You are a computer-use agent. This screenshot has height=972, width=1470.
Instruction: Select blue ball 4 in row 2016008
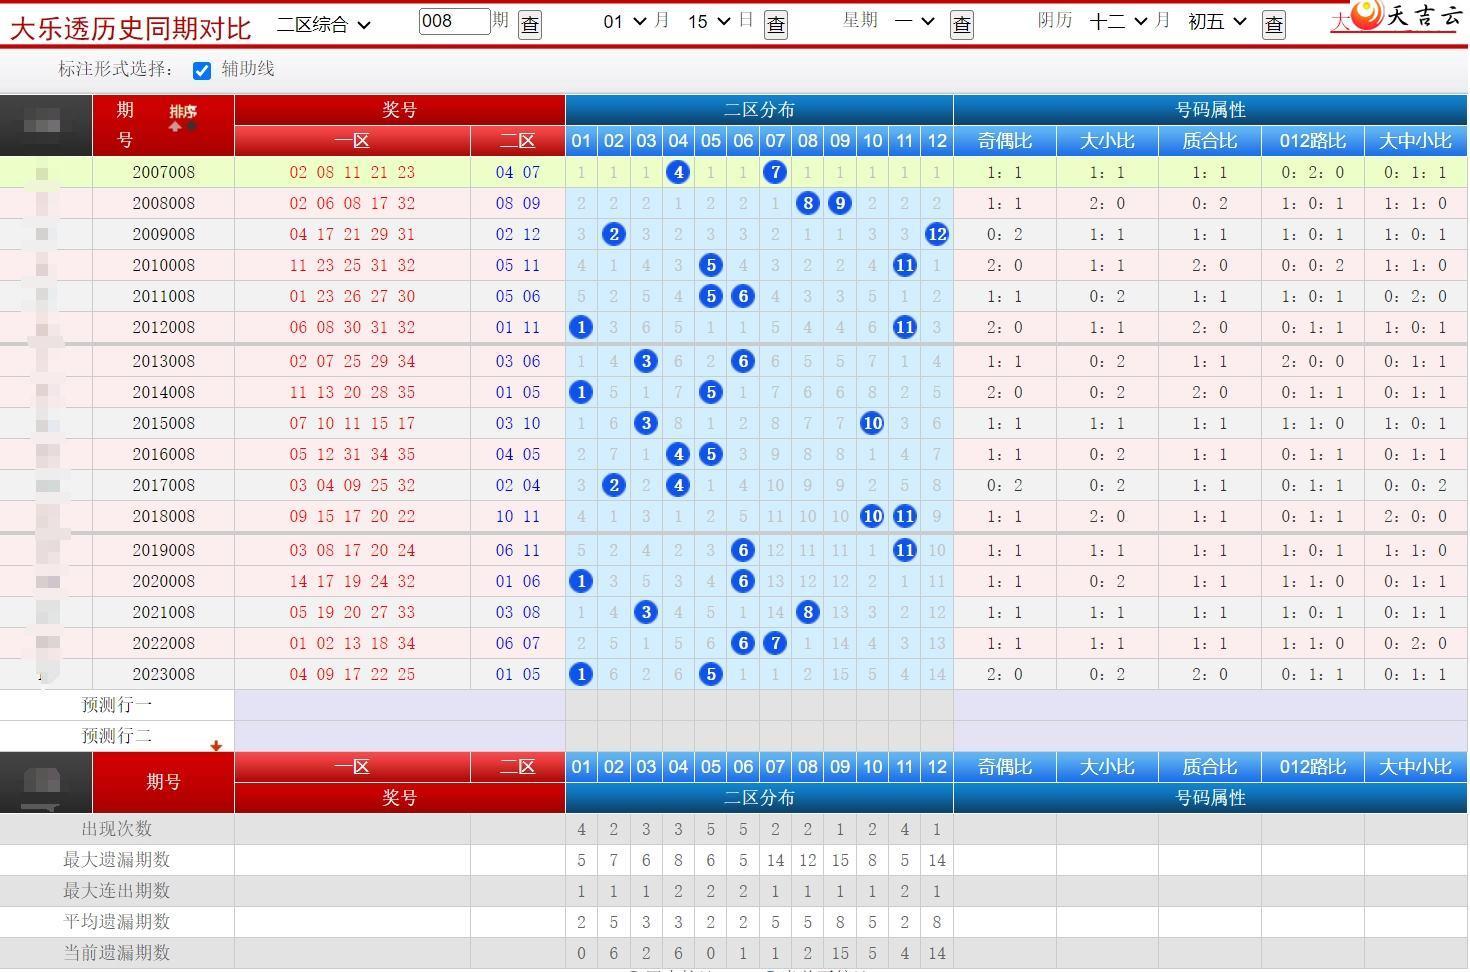click(678, 454)
